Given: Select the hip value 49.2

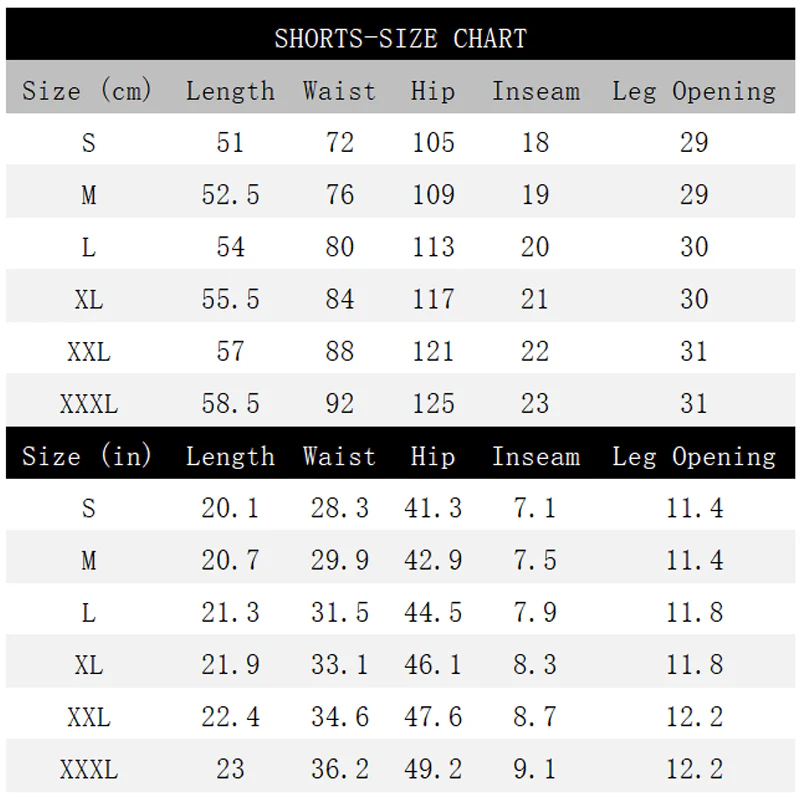Looking at the screenshot, I should tap(433, 769).
